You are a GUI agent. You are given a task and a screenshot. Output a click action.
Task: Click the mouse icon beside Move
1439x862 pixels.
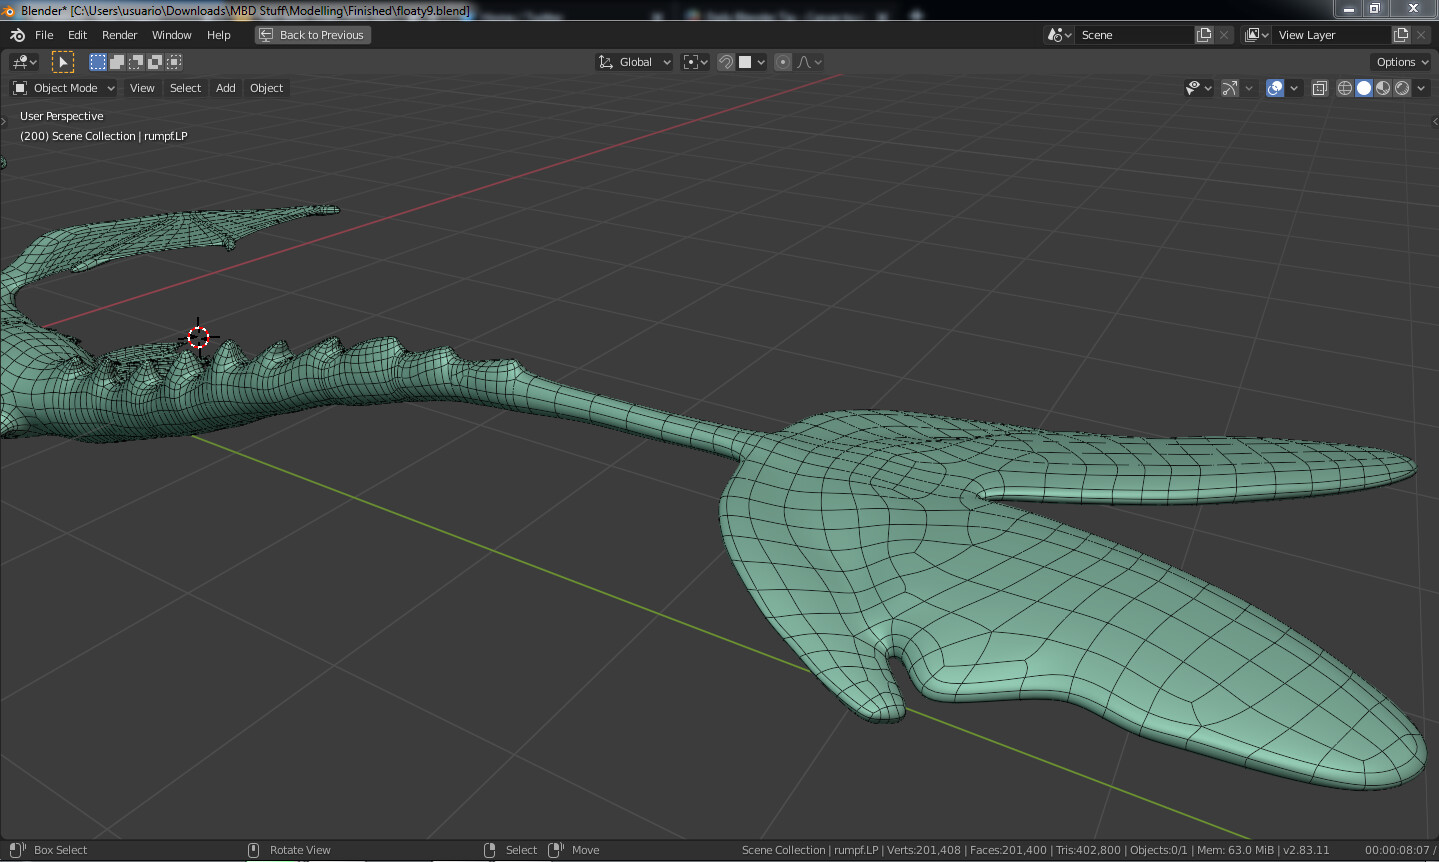tap(556, 850)
